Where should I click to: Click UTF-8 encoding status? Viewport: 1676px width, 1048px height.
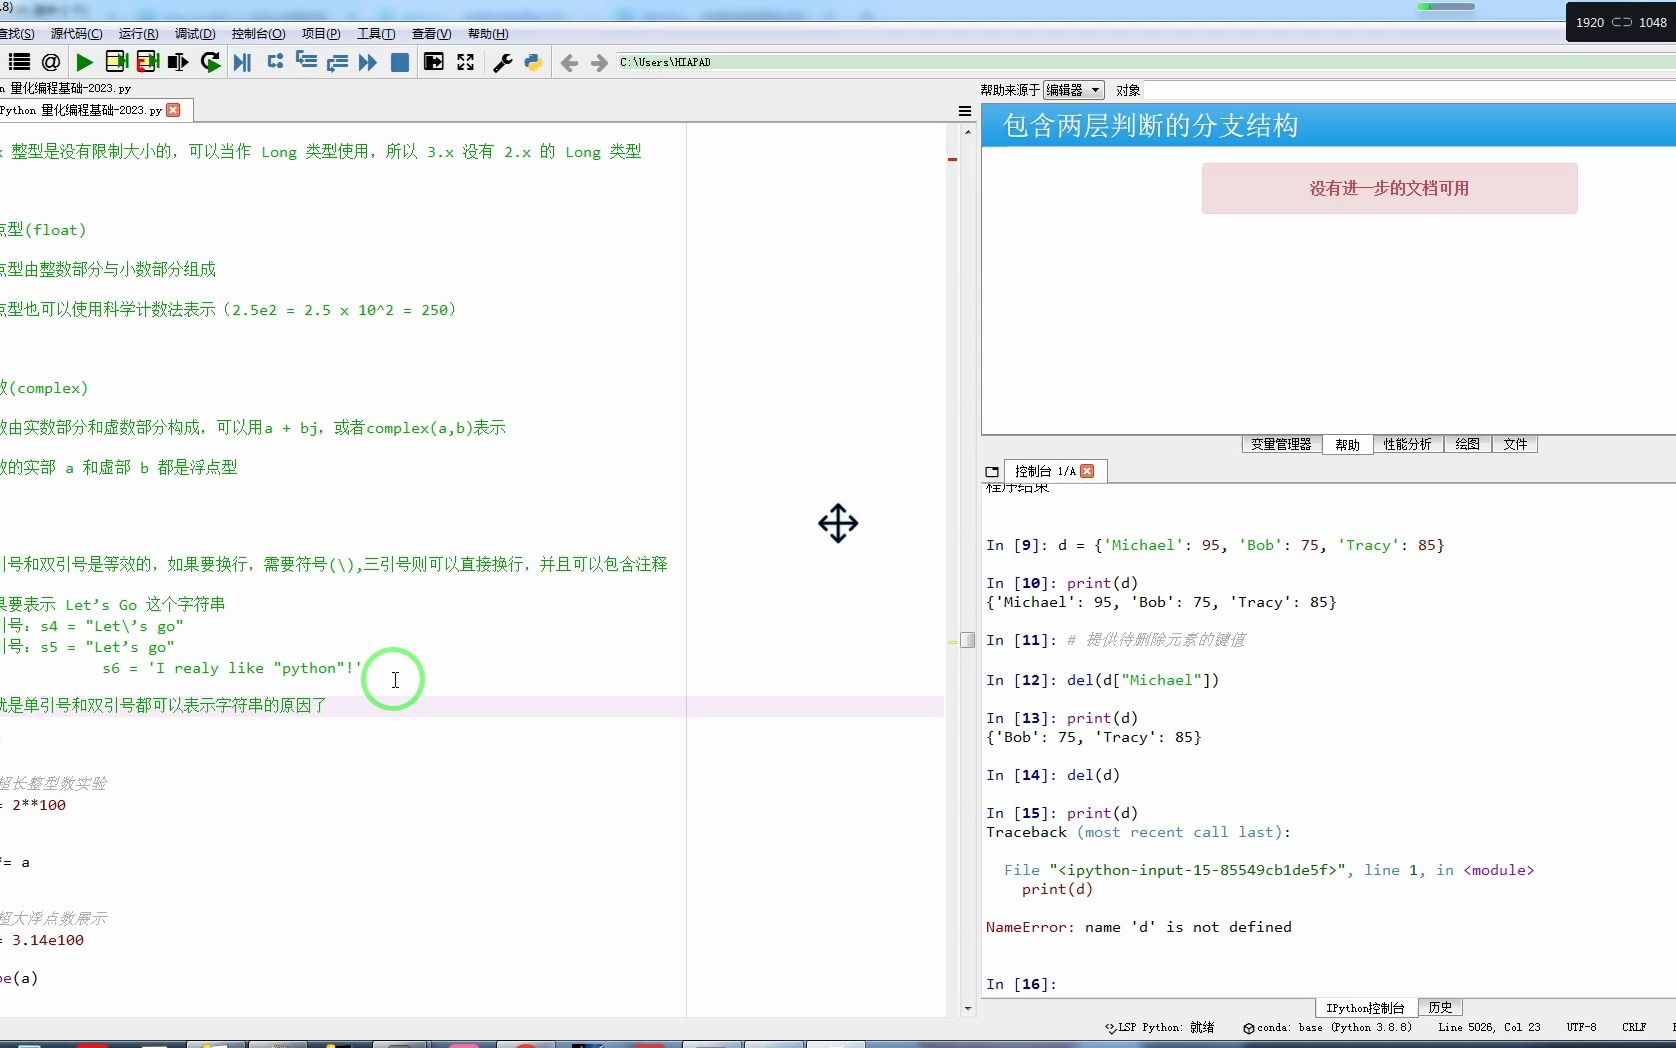pyautogui.click(x=1581, y=1028)
